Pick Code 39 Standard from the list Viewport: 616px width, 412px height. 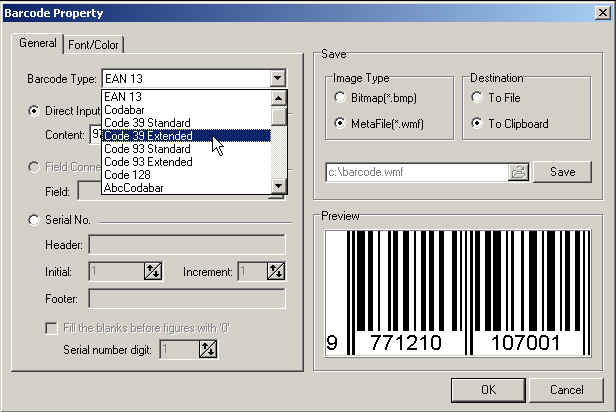(x=187, y=123)
